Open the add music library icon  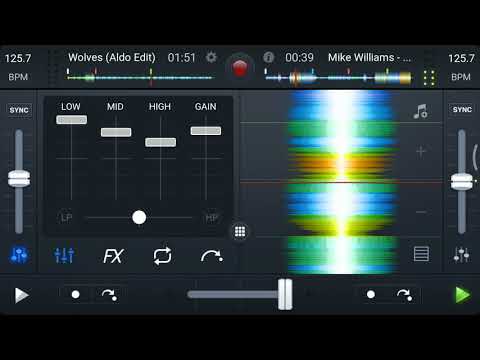[421, 111]
